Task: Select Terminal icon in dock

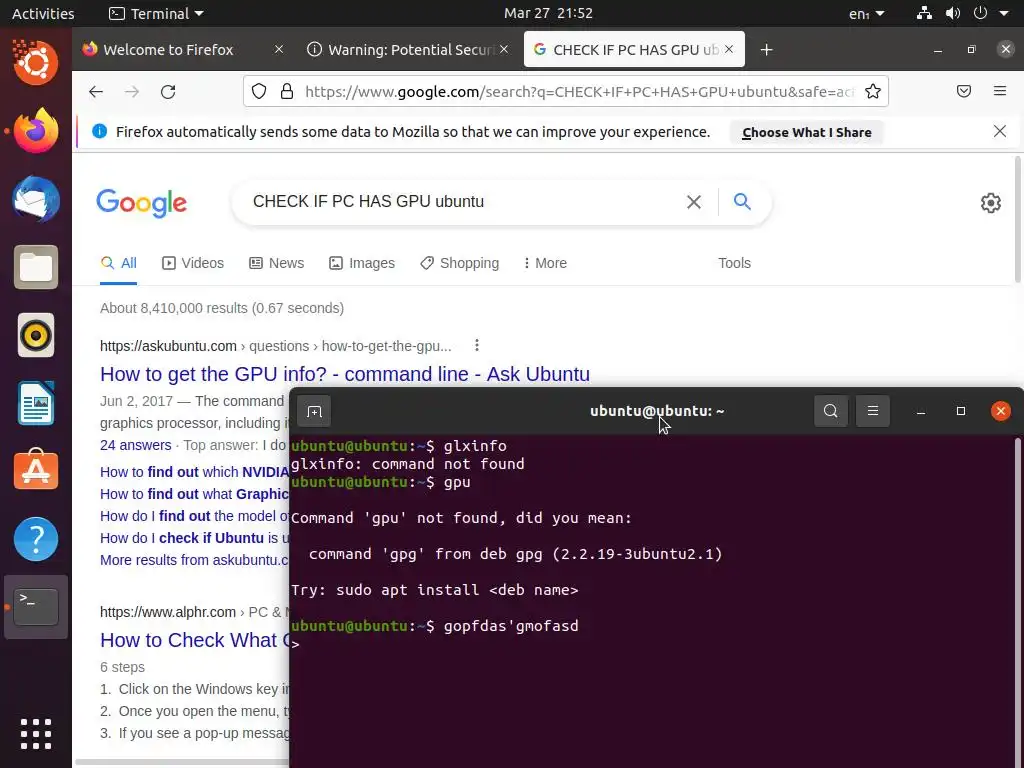Action: [35, 607]
